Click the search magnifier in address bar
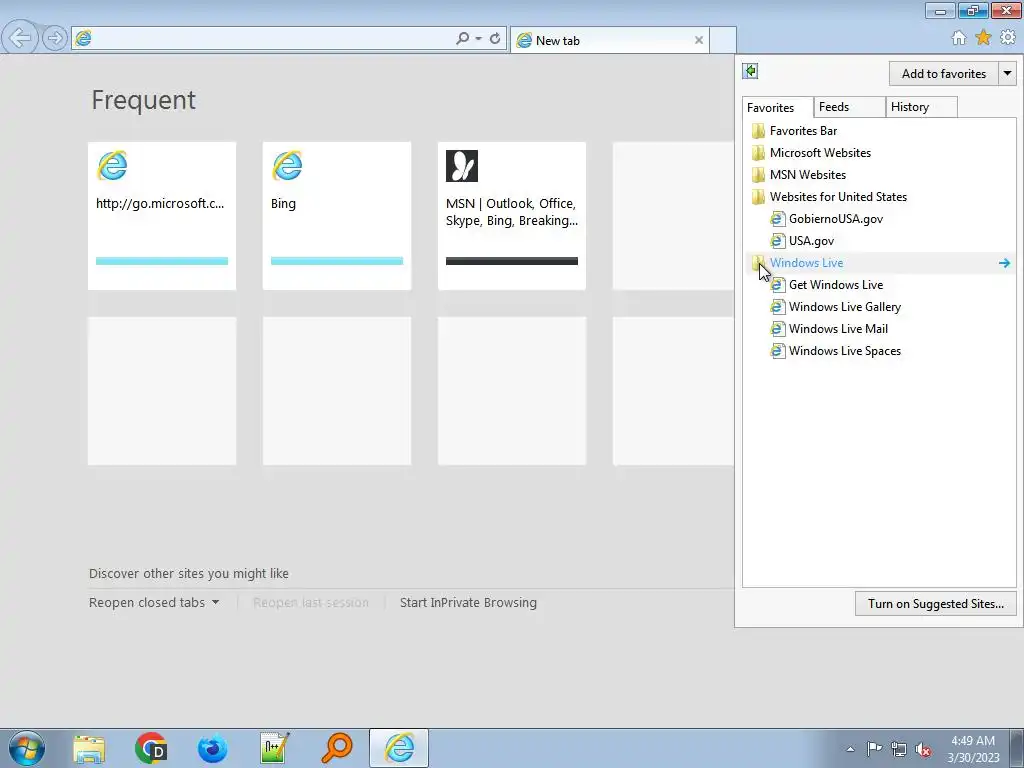 point(462,39)
